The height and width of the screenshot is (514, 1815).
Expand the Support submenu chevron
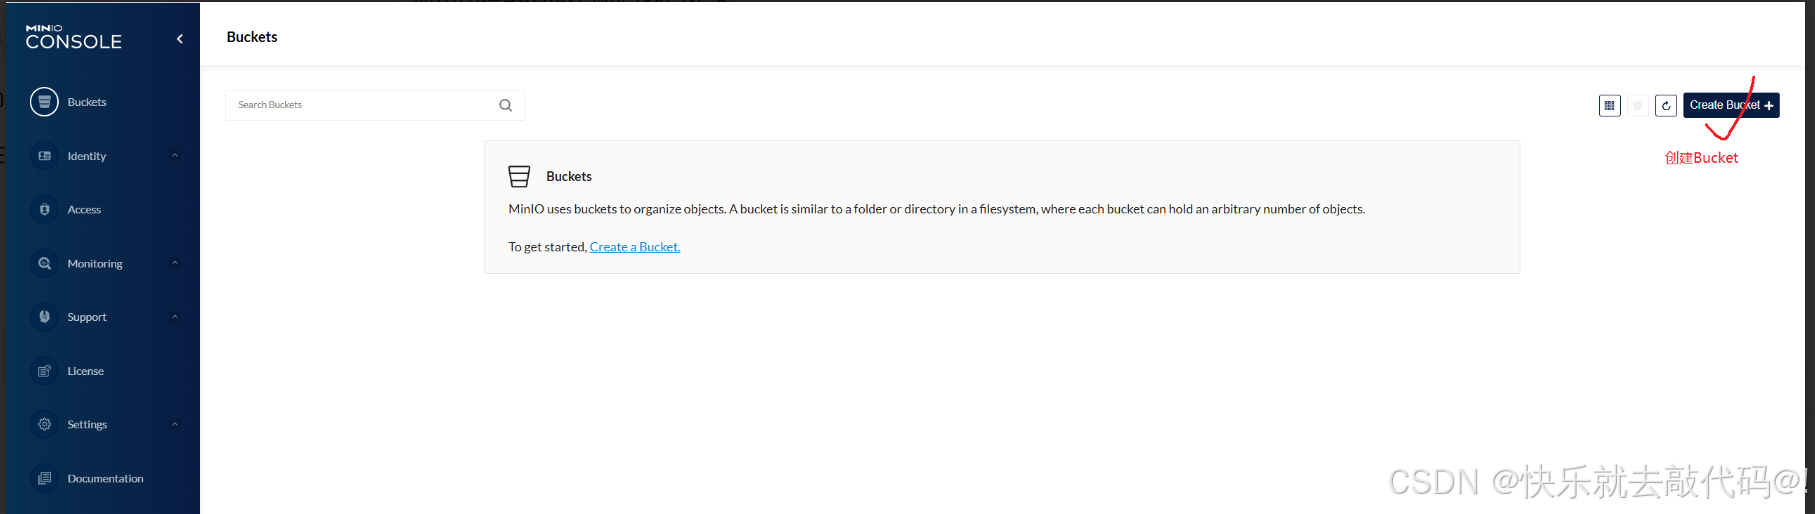175,317
